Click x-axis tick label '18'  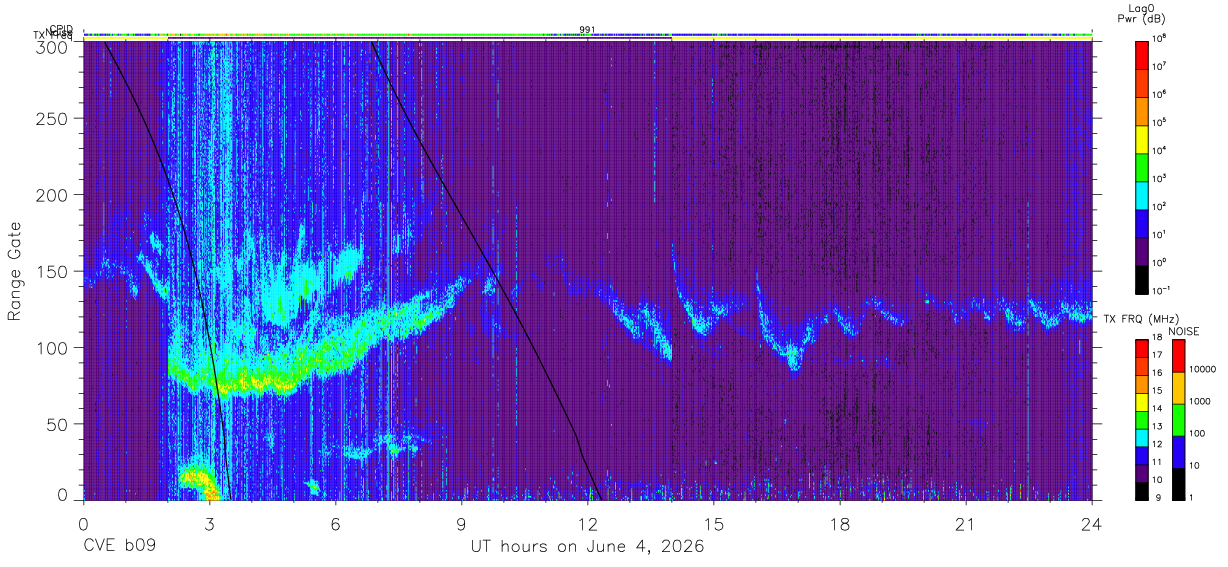(840, 525)
